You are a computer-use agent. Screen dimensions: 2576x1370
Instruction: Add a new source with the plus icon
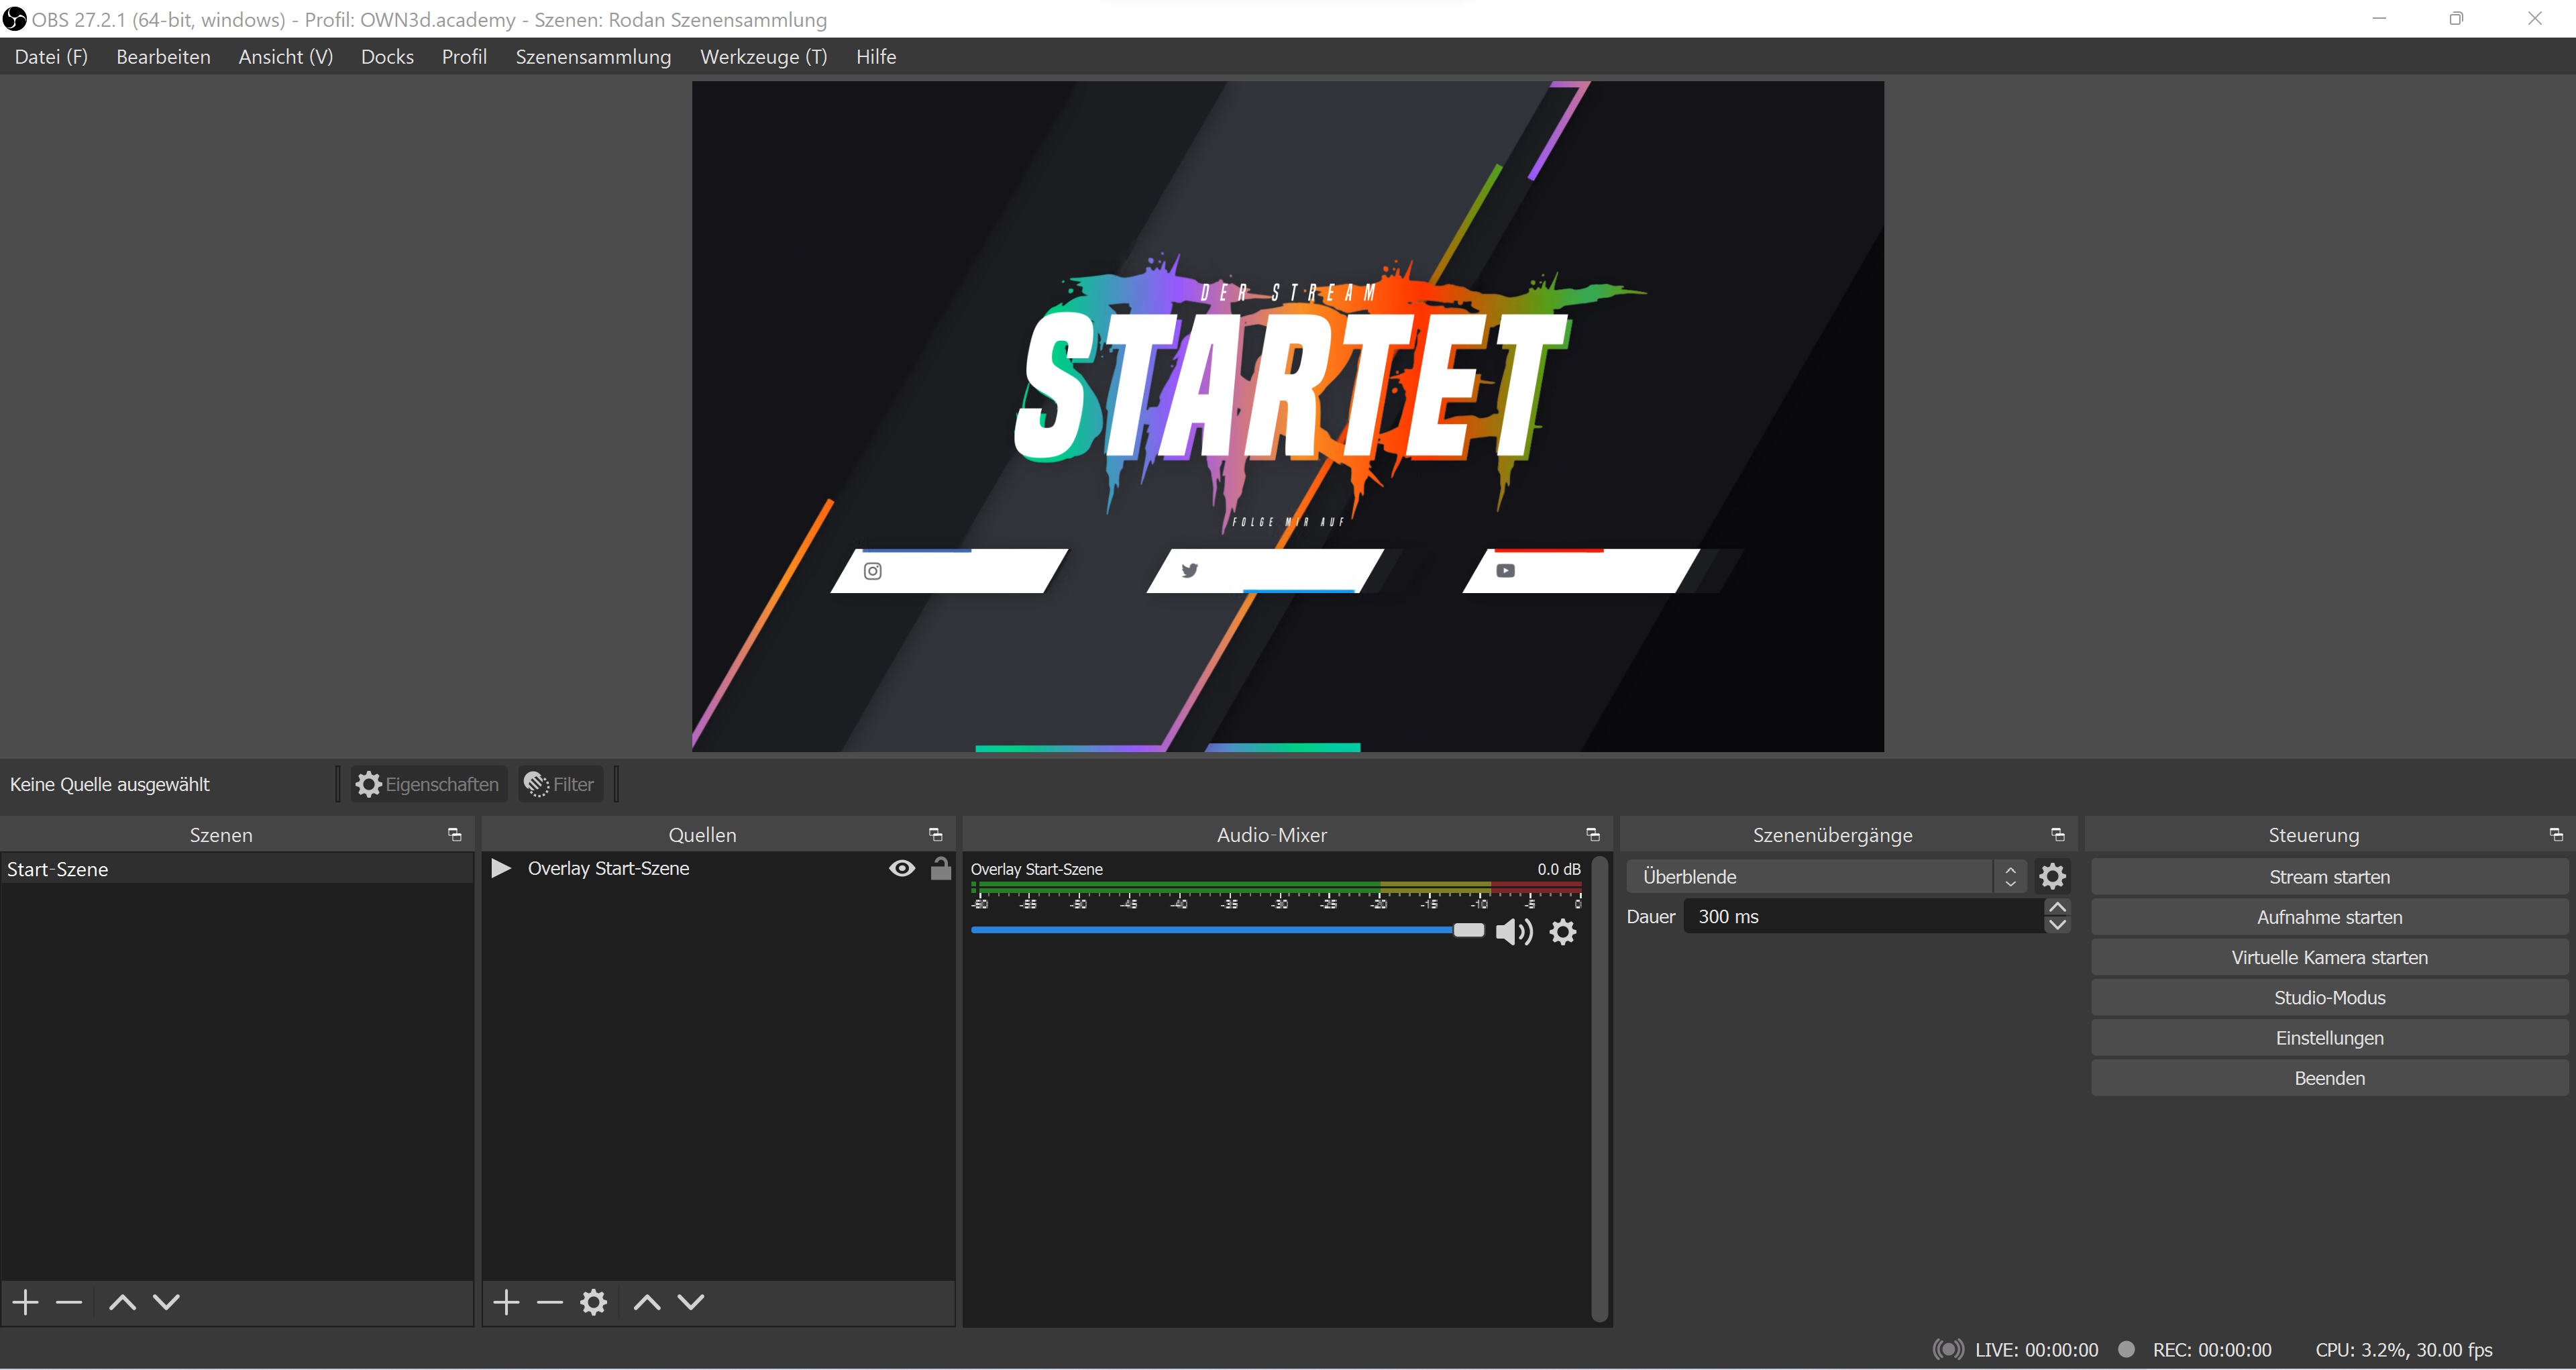[506, 1301]
